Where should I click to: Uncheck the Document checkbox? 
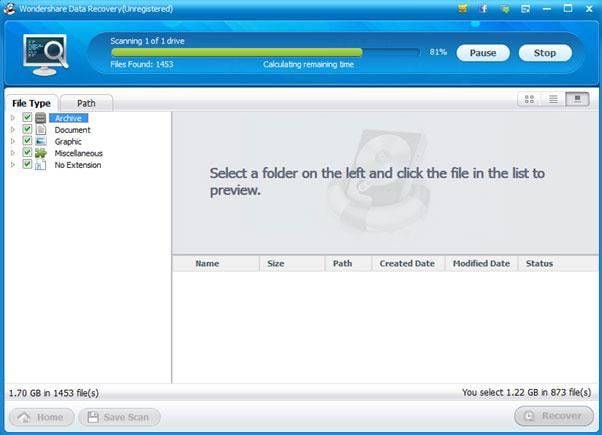coord(27,129)
